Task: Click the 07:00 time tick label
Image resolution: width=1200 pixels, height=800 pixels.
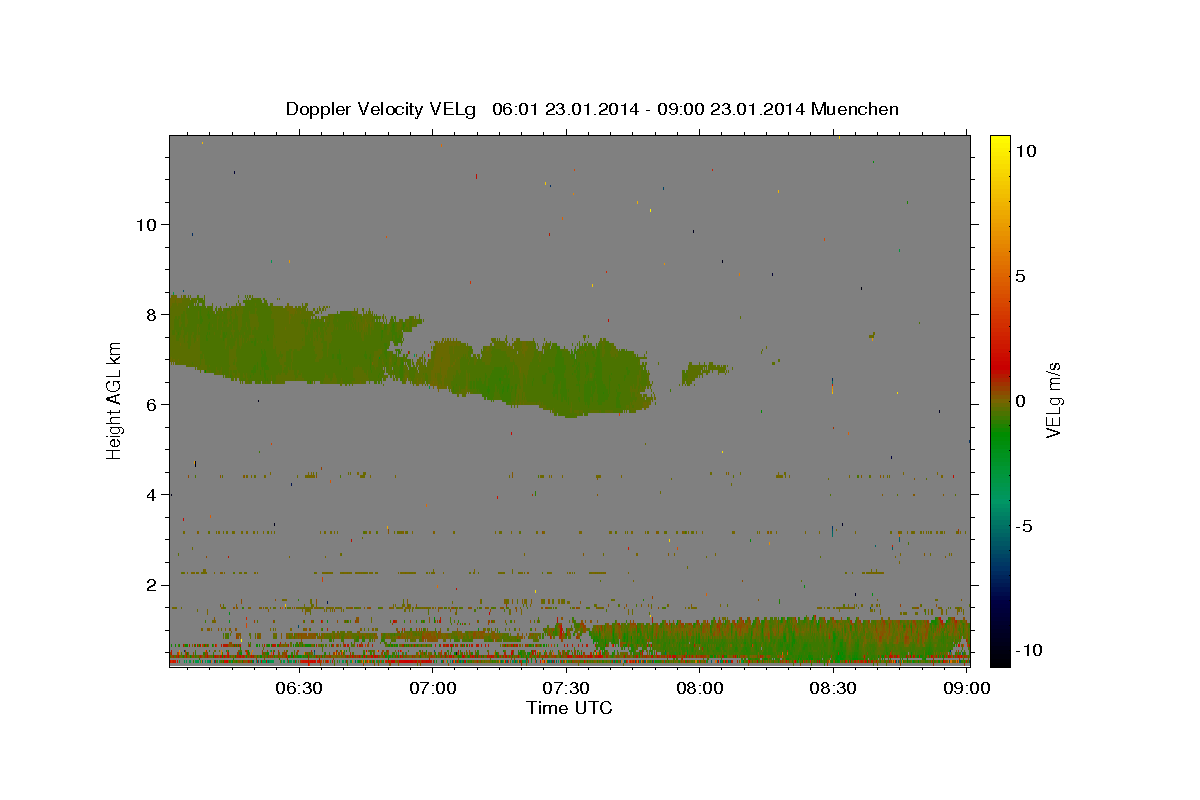Action: tap(435, 688)
